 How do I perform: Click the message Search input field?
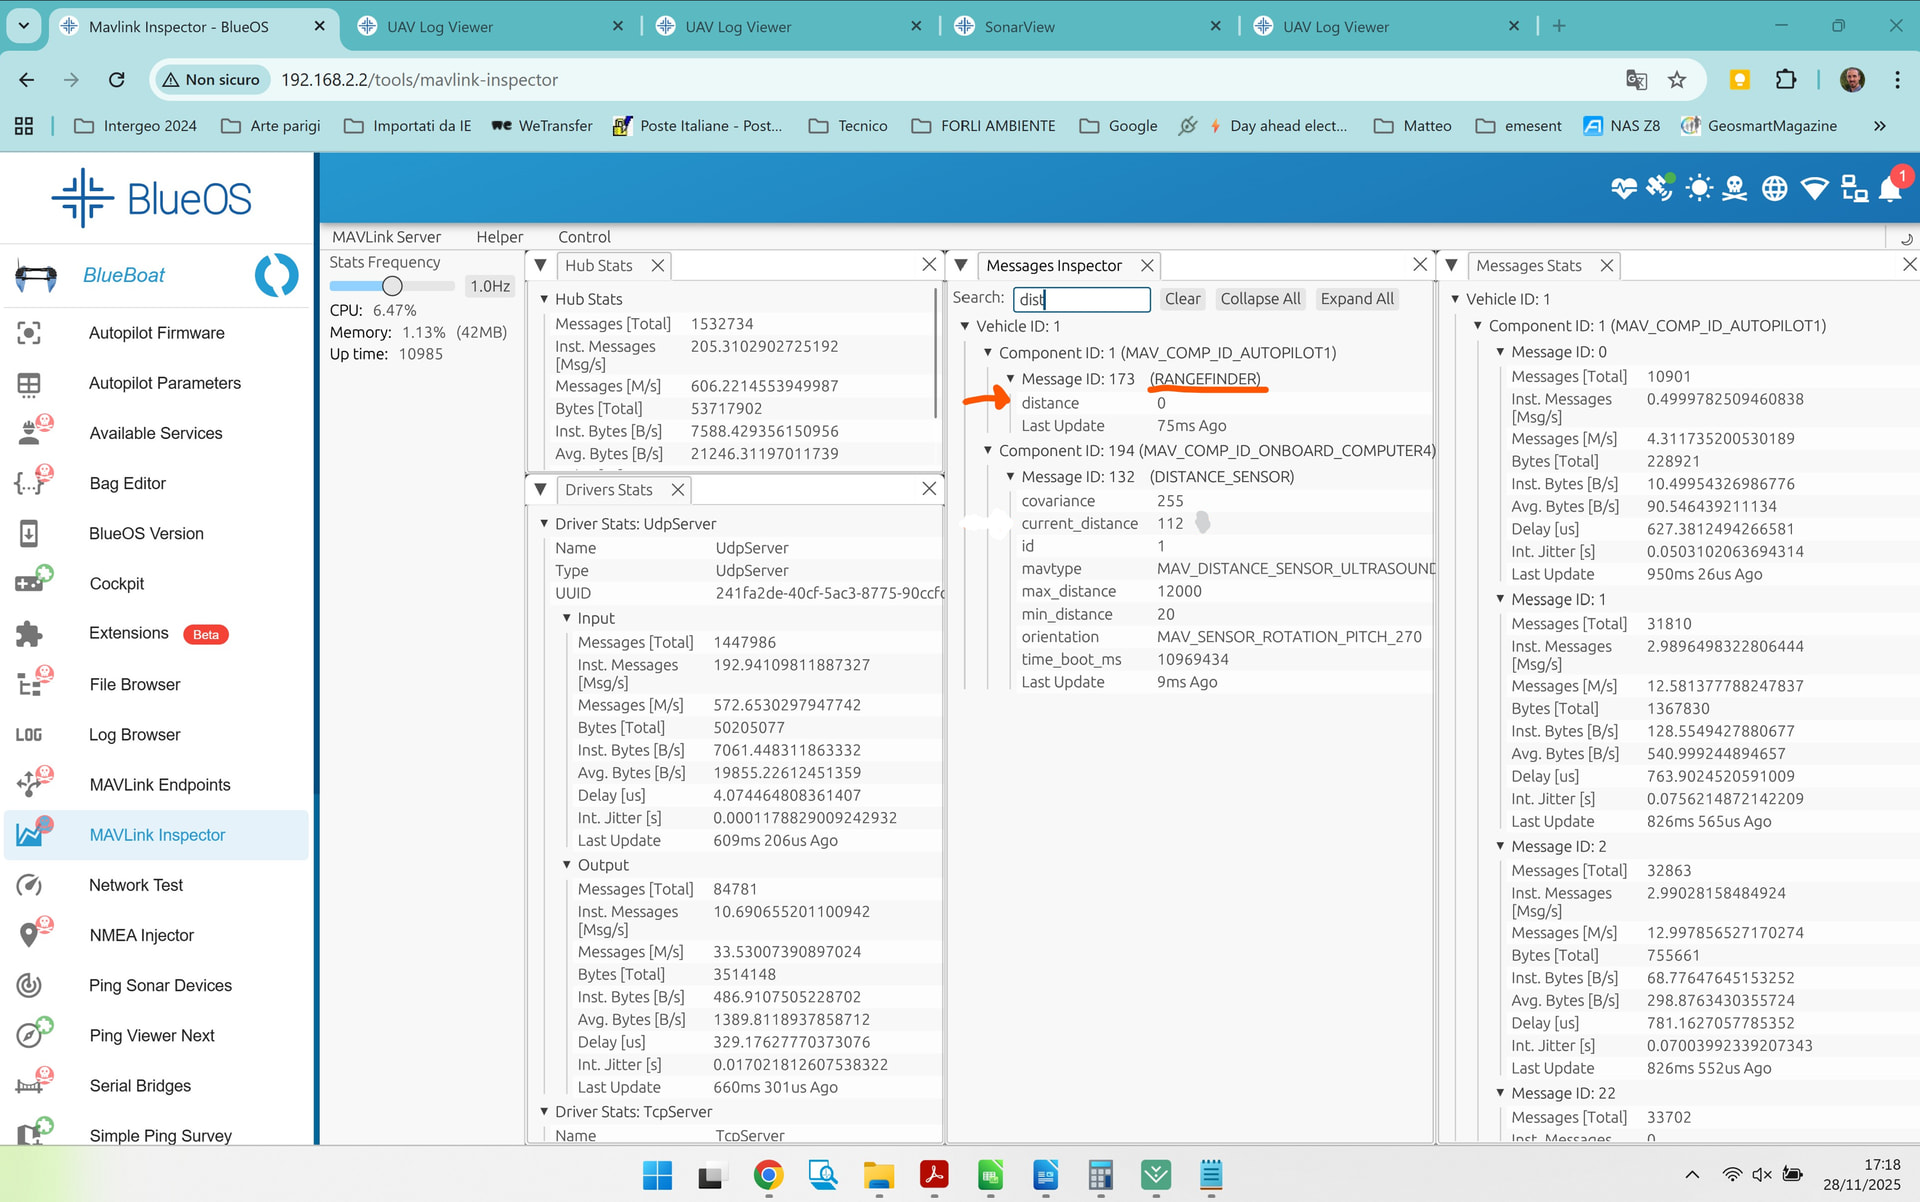(x=1081, y=299)
